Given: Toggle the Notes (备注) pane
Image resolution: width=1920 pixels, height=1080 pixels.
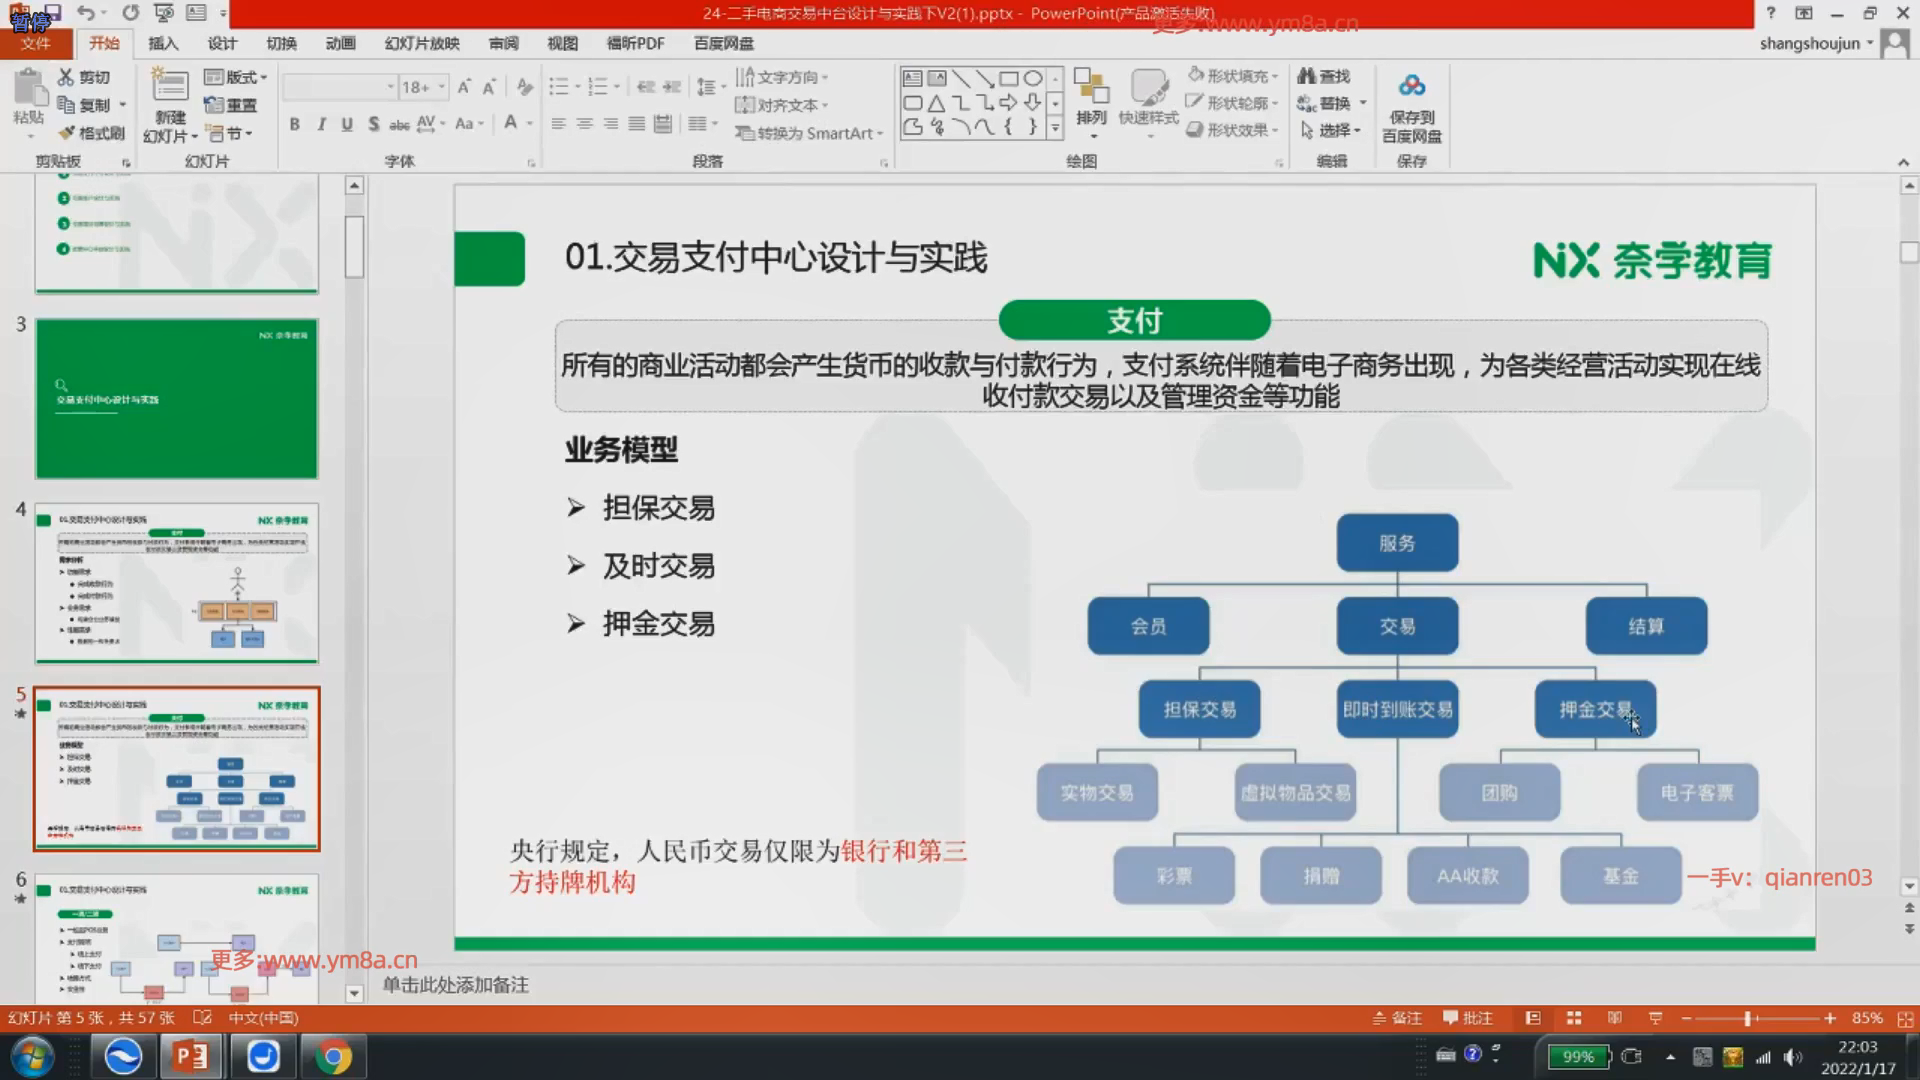Looking at the screenshot, I should click(x=1397, y=1018).
